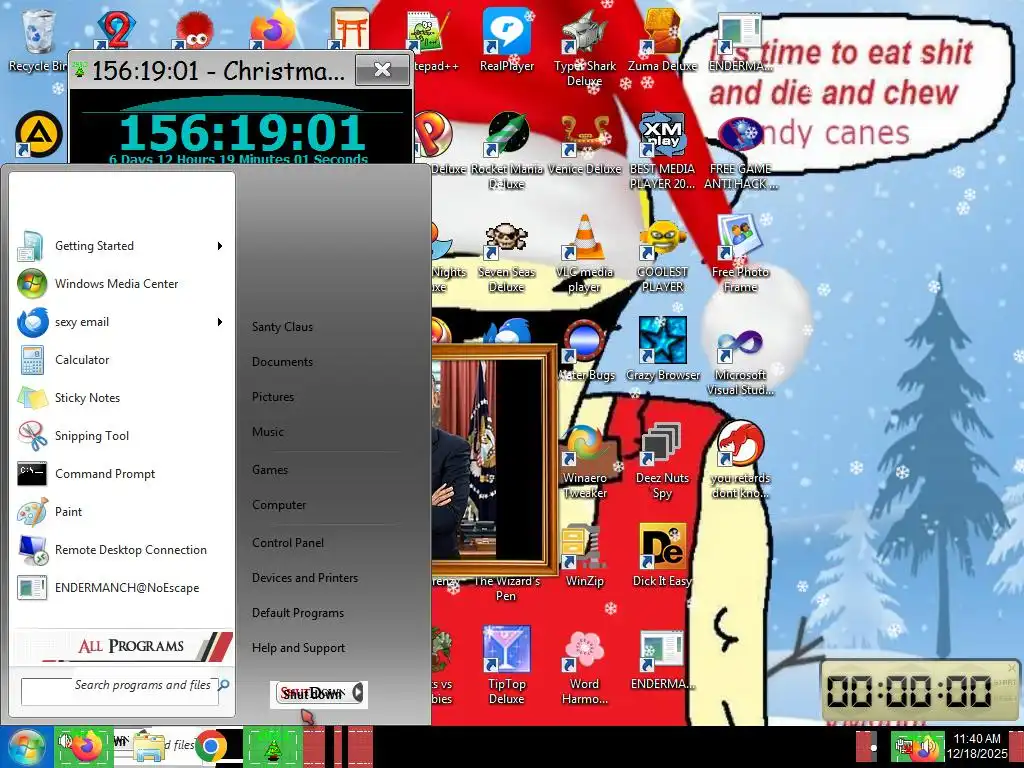Click the All Programs button

point(123,646)
